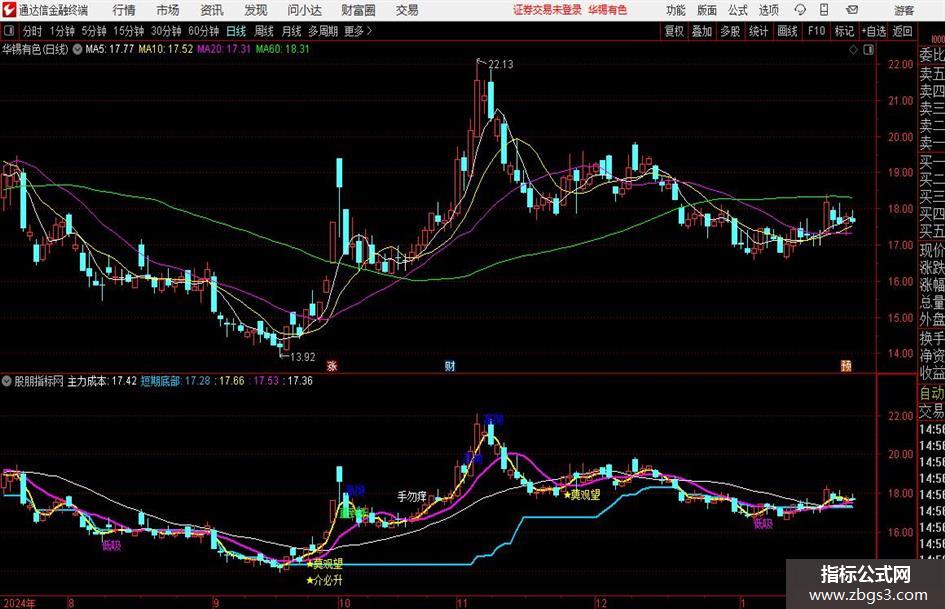This screenshot has width=945, height=609.
Task: Click the 13.92 low price label
Action: pos(303,357)
